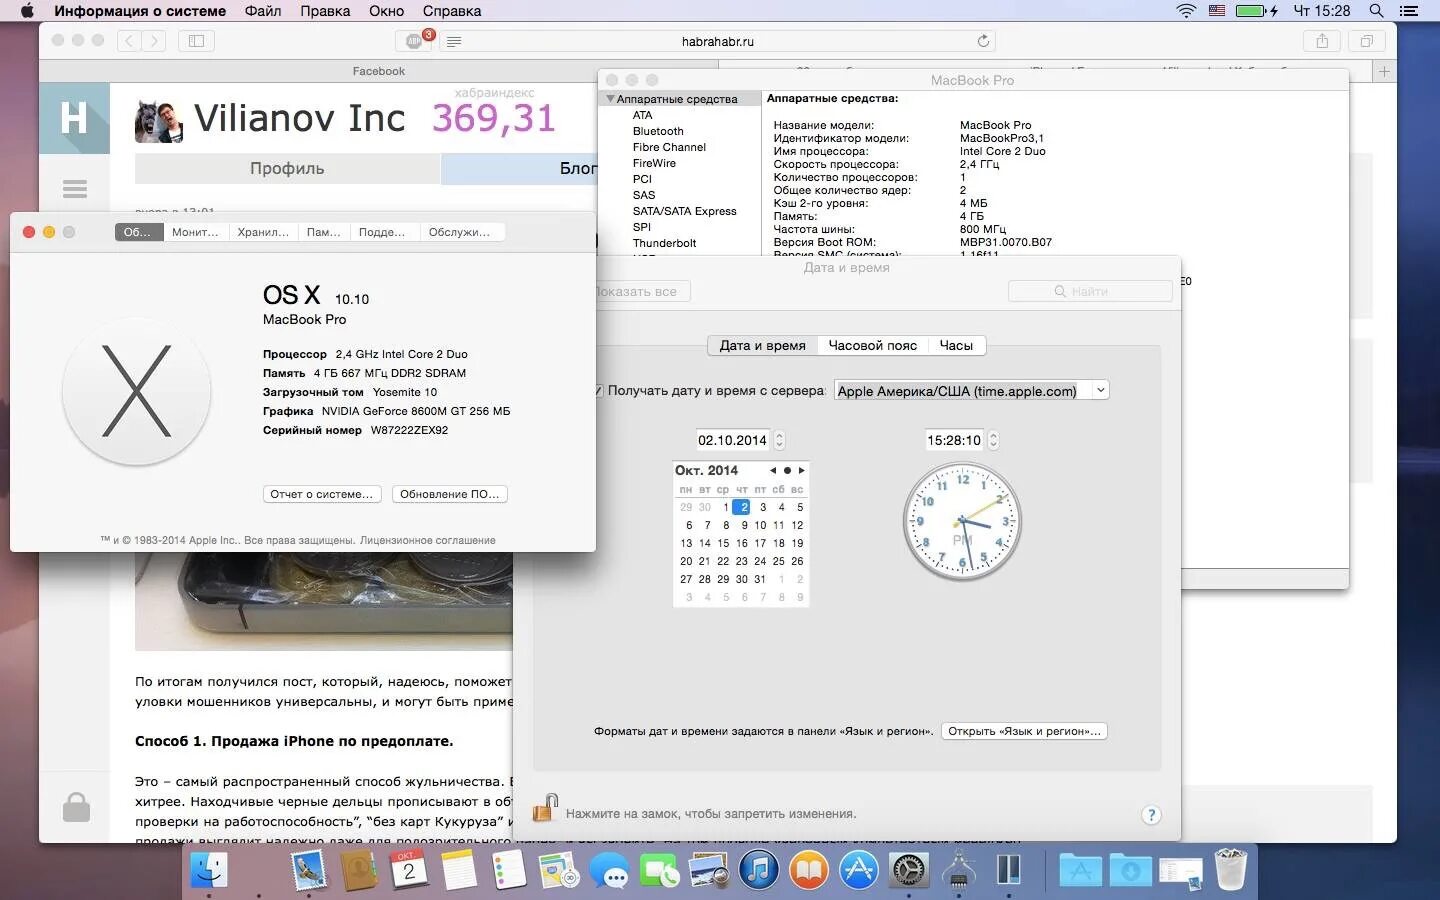Click the lock to prevent changes
The height and width of the screenshot is (900, 1440).
point(544,808)
